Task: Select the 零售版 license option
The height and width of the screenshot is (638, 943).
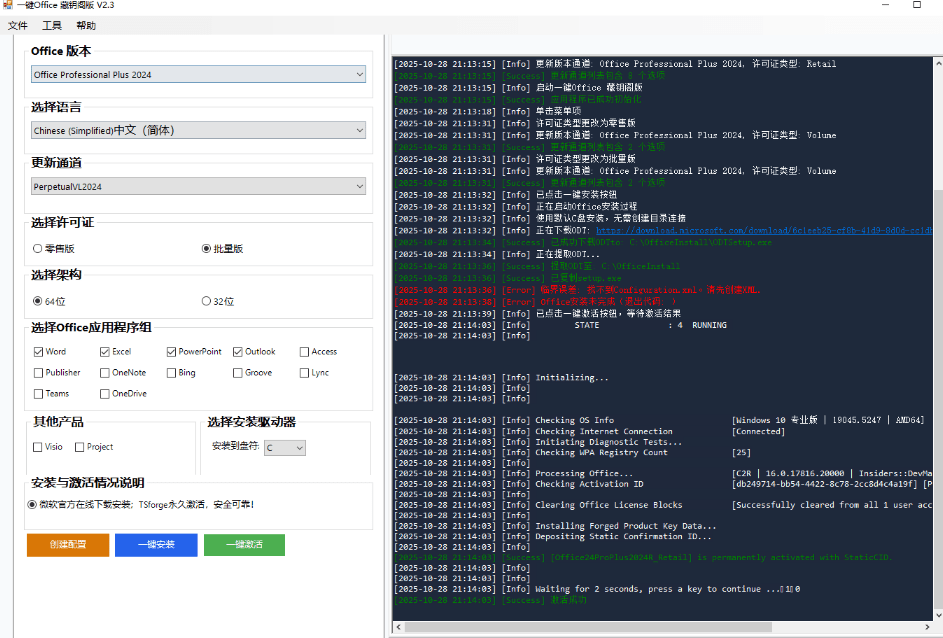Action: (35, 249)
